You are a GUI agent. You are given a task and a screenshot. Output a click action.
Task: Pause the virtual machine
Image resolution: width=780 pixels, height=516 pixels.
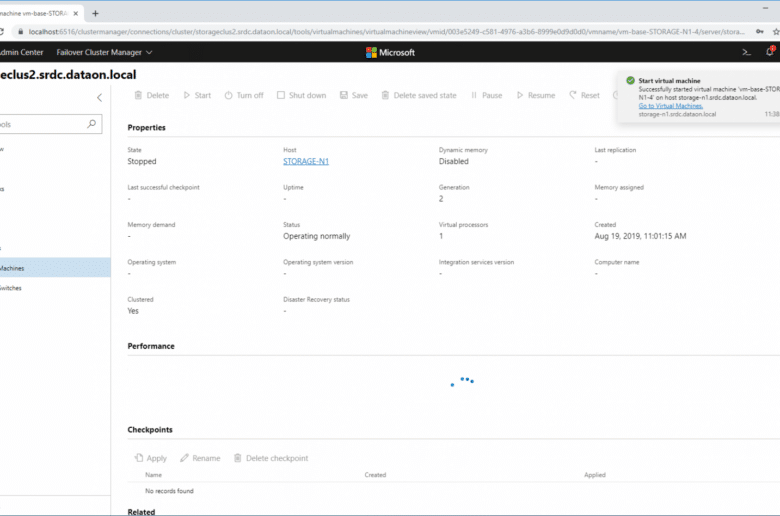pos(487,95)
